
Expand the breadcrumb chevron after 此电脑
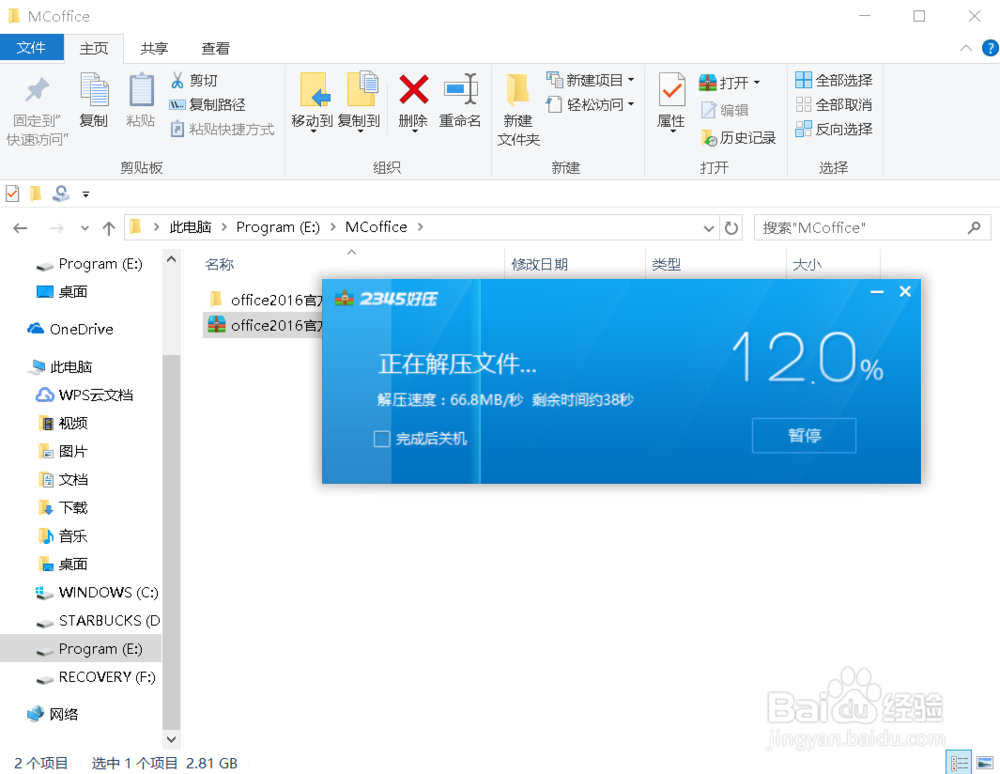click(x=224, y=227)
